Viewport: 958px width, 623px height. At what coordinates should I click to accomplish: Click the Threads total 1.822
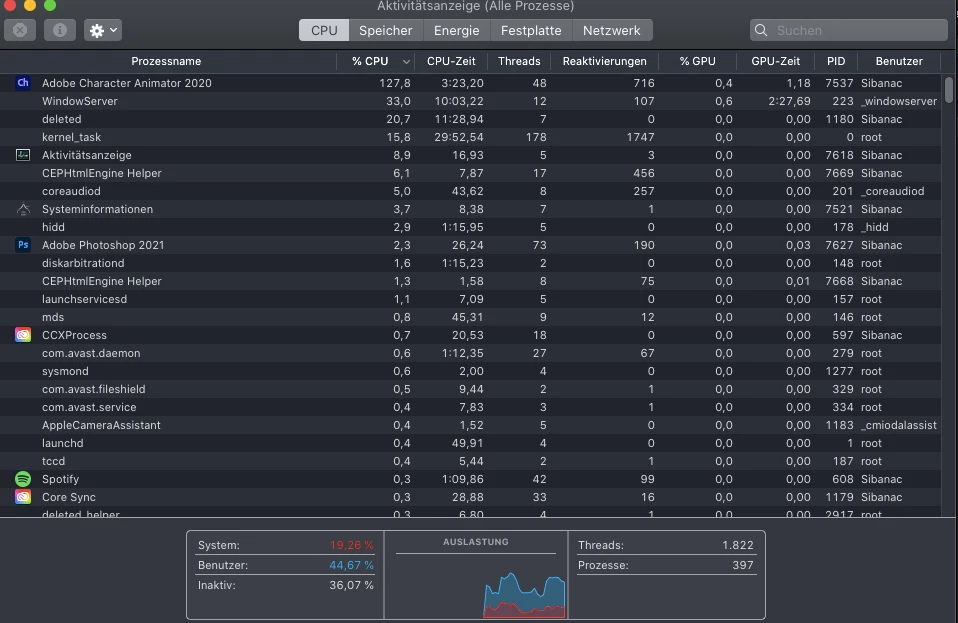click(737, 545)
